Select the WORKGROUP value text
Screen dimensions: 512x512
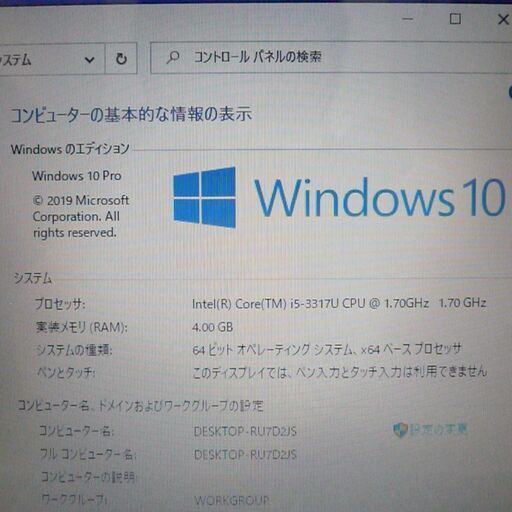tap(232, 500)
